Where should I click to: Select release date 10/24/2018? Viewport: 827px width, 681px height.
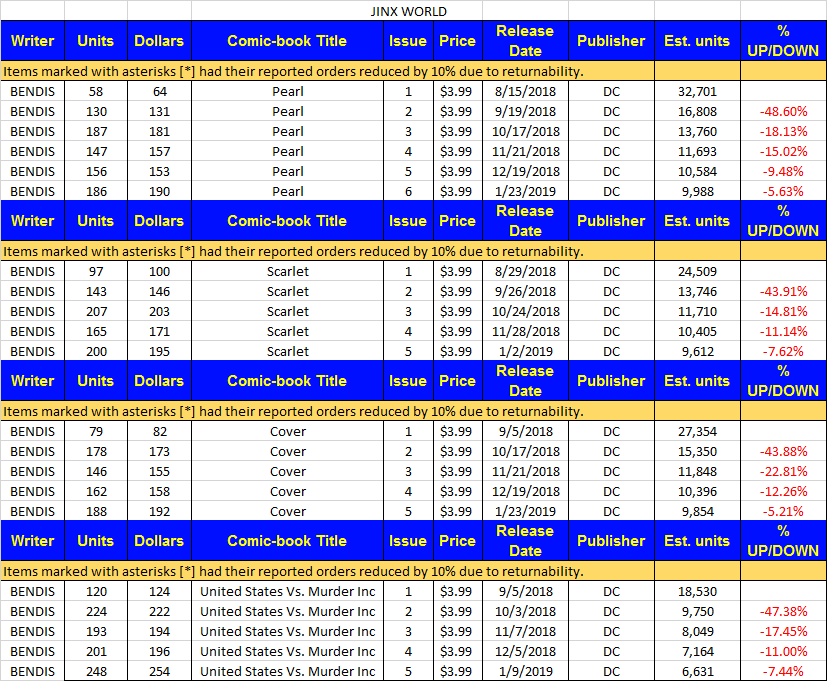pos(525,311)
